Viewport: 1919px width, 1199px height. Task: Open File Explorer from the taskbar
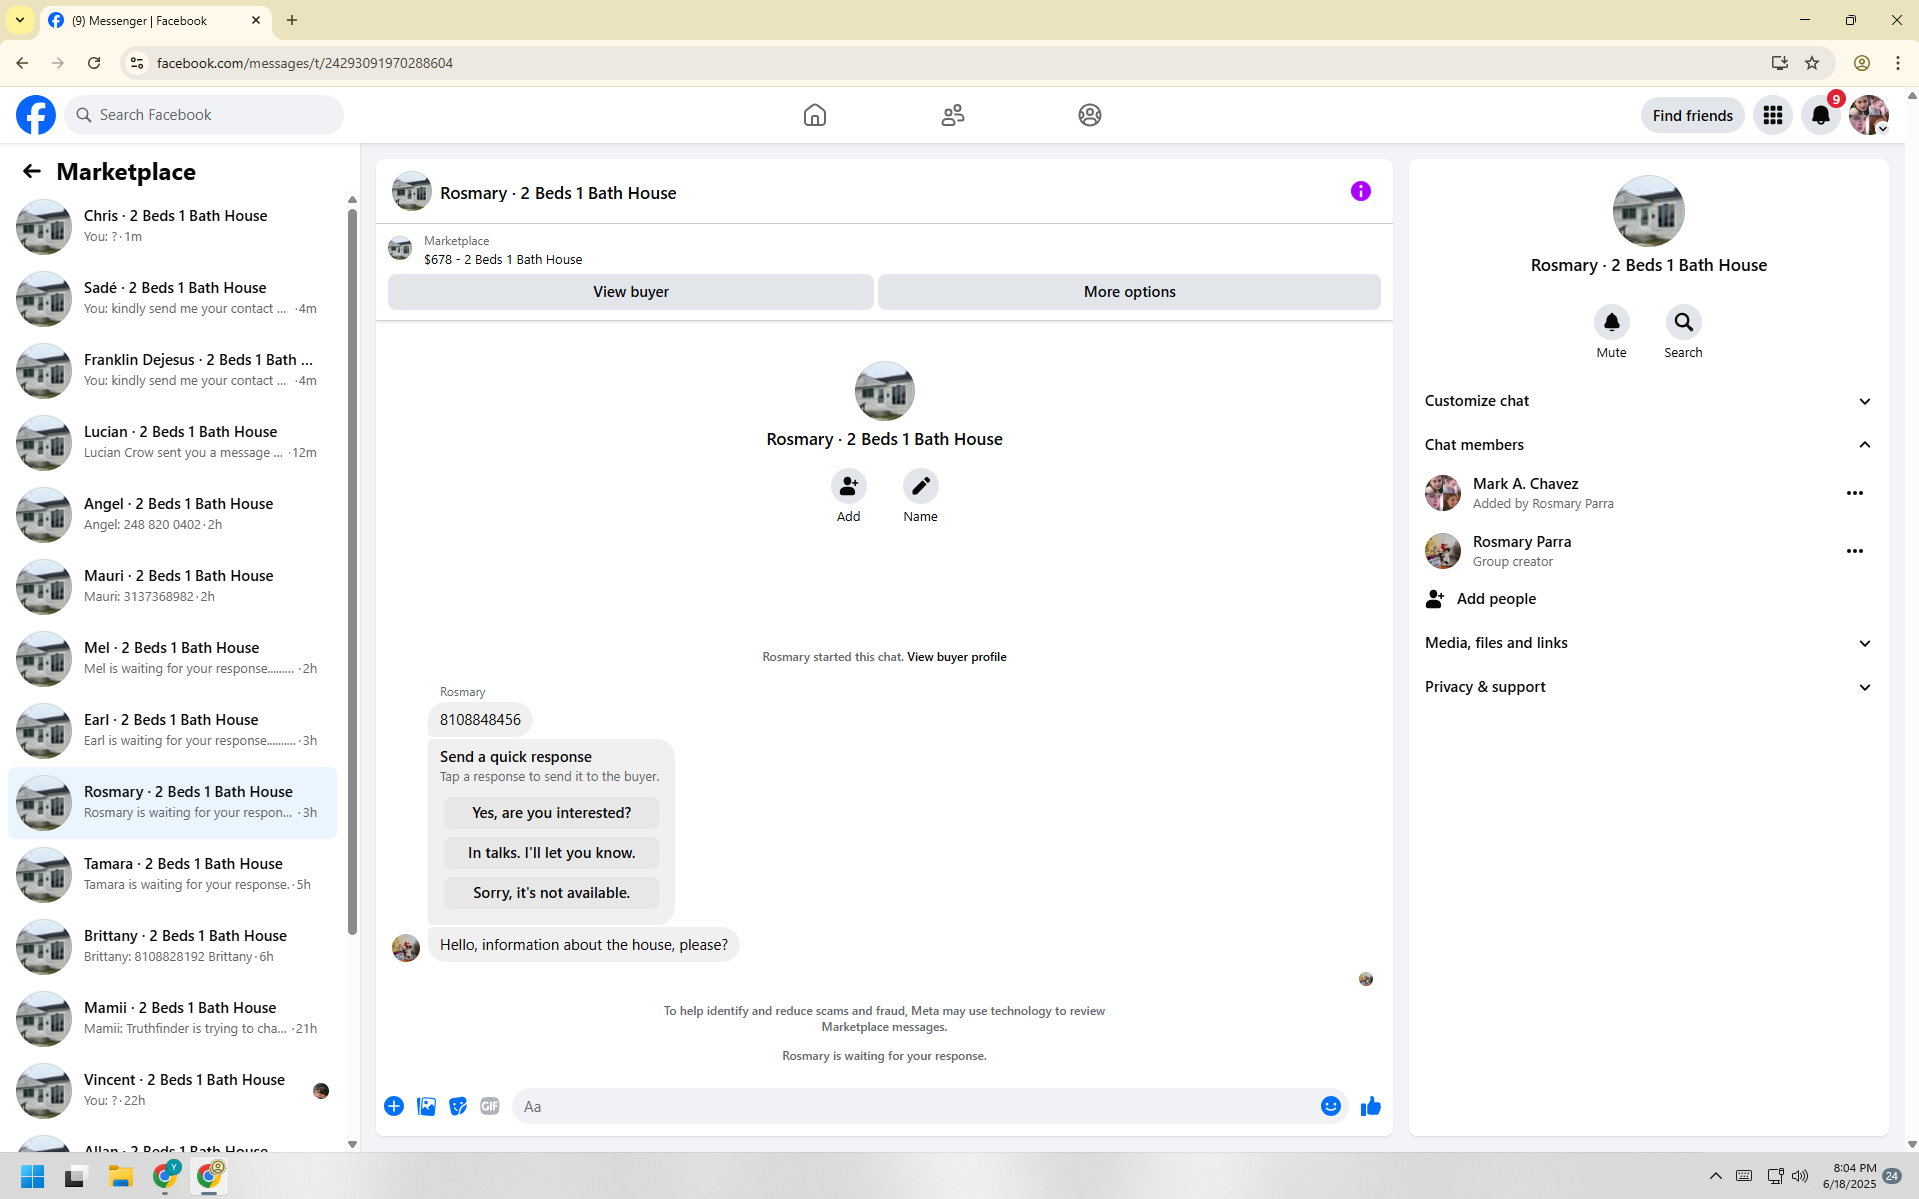[x=121, y=1176]
